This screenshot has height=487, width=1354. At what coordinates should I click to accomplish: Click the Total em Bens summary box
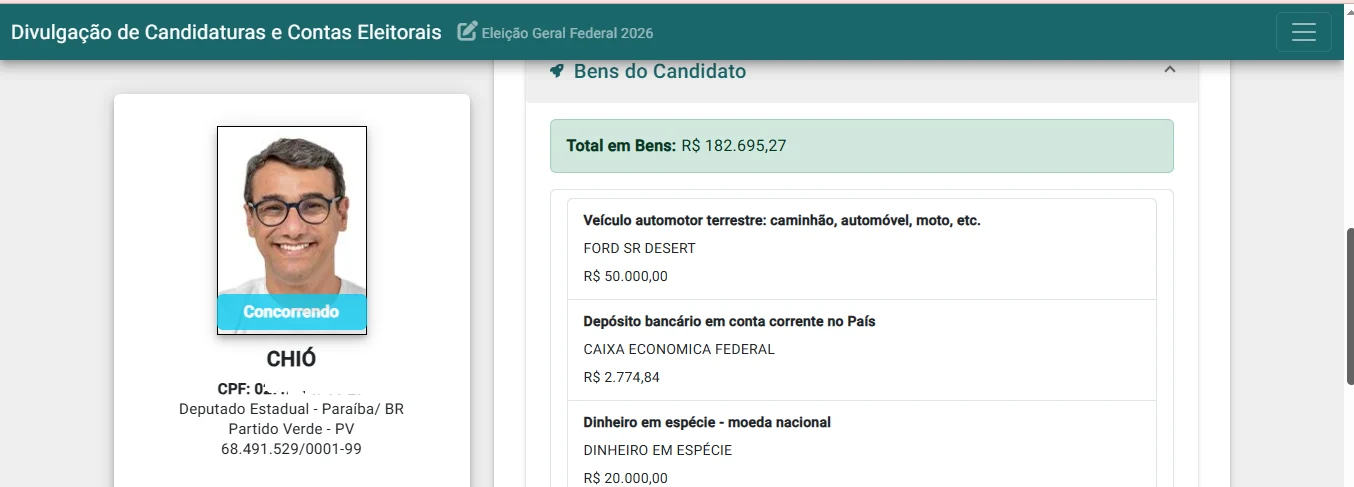(x=861, y=146)
